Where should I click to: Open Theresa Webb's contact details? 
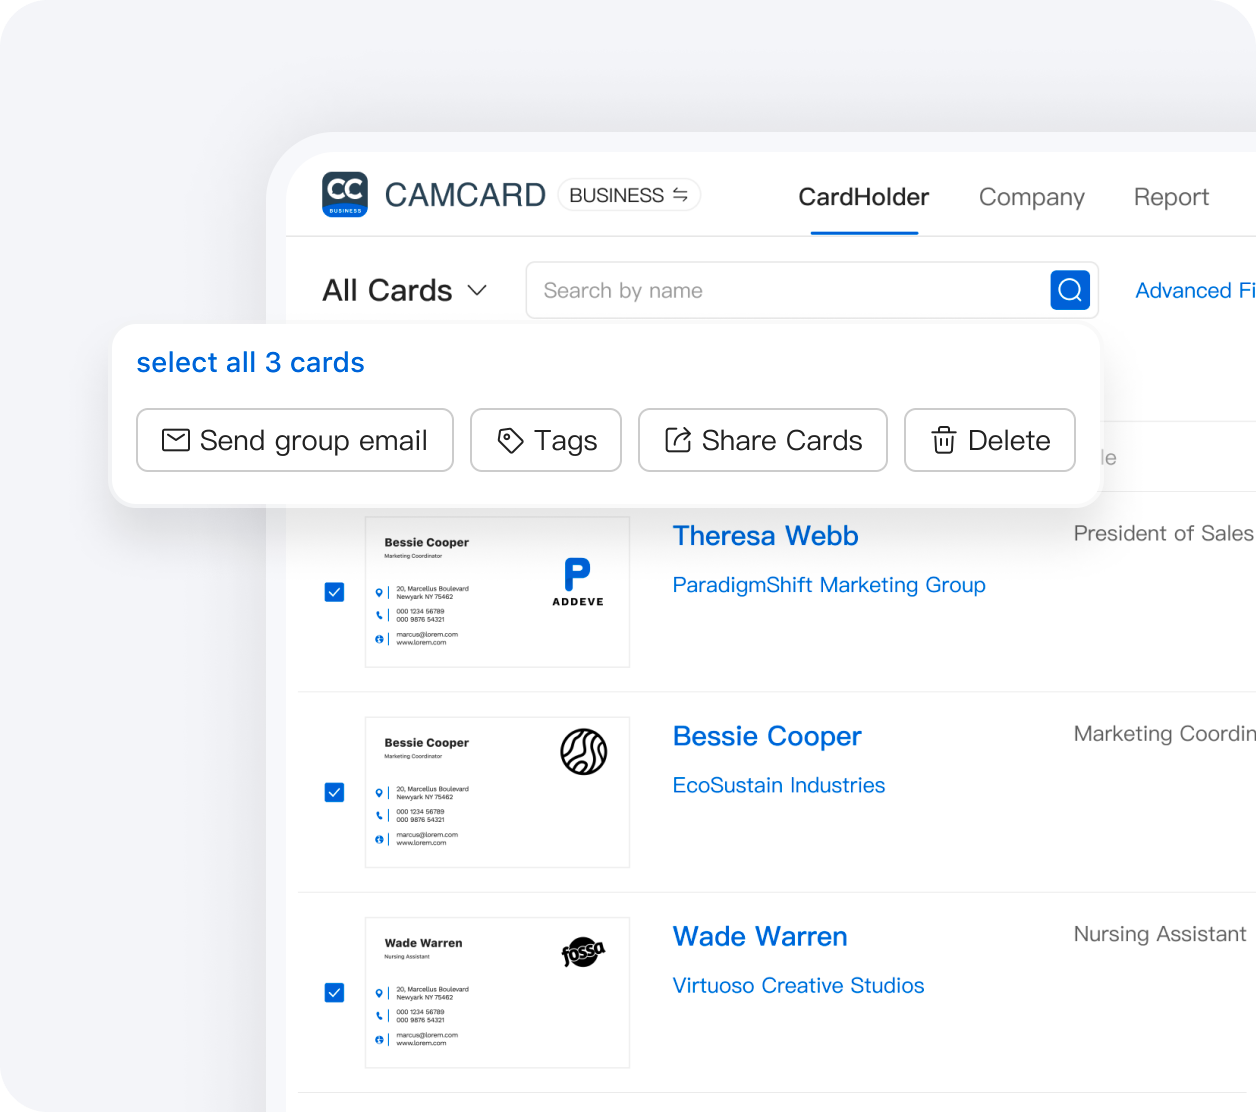pos(765,536)
